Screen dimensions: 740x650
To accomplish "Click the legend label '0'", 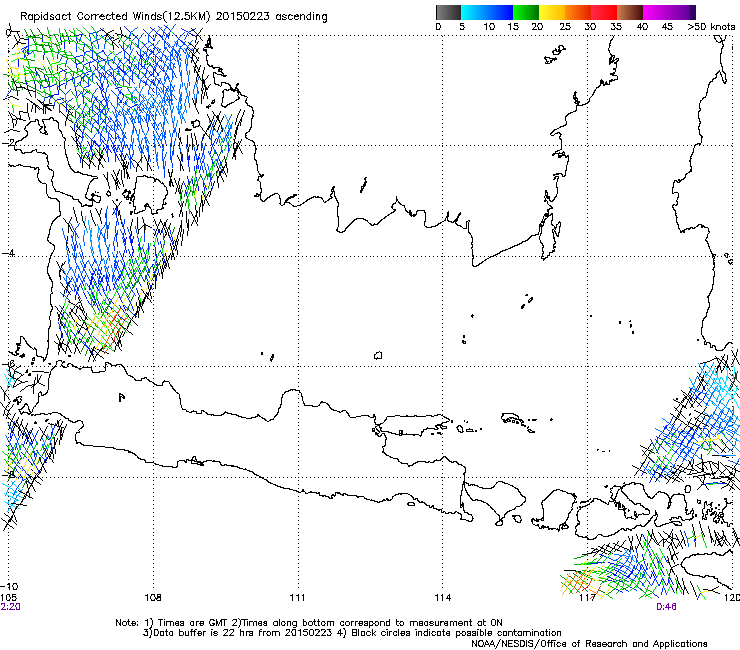I will [438, 27].
